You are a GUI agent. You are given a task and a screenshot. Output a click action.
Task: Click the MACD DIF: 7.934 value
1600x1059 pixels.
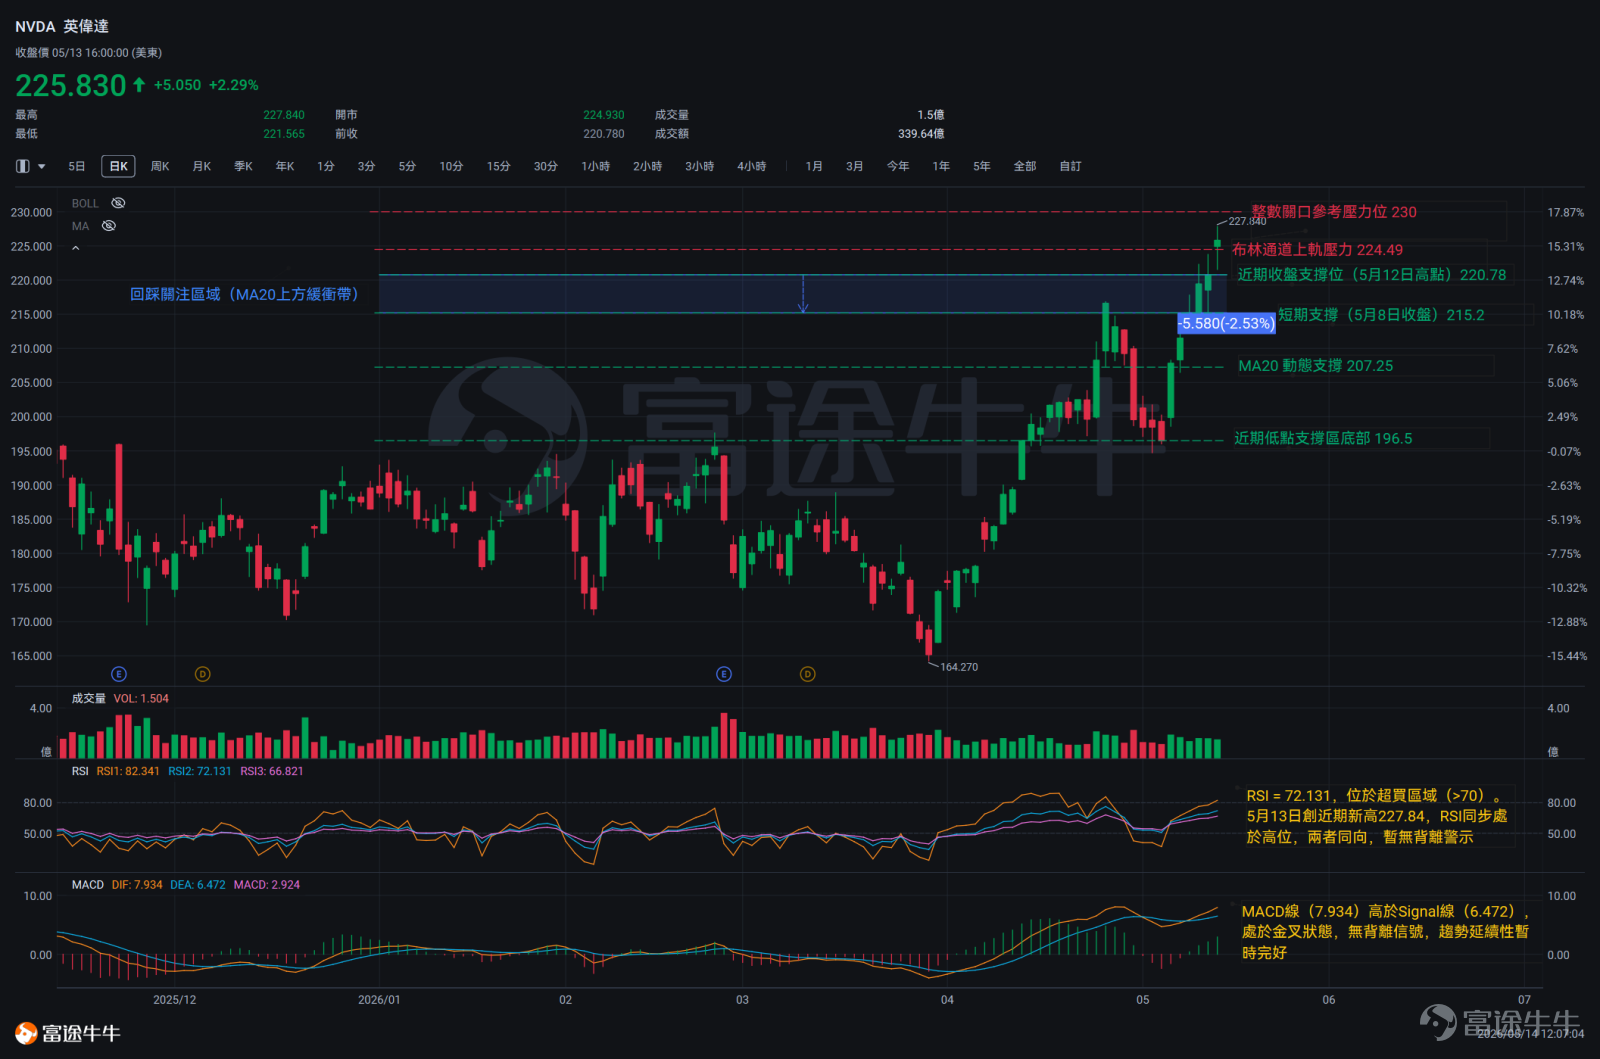[x=137, y=885]
